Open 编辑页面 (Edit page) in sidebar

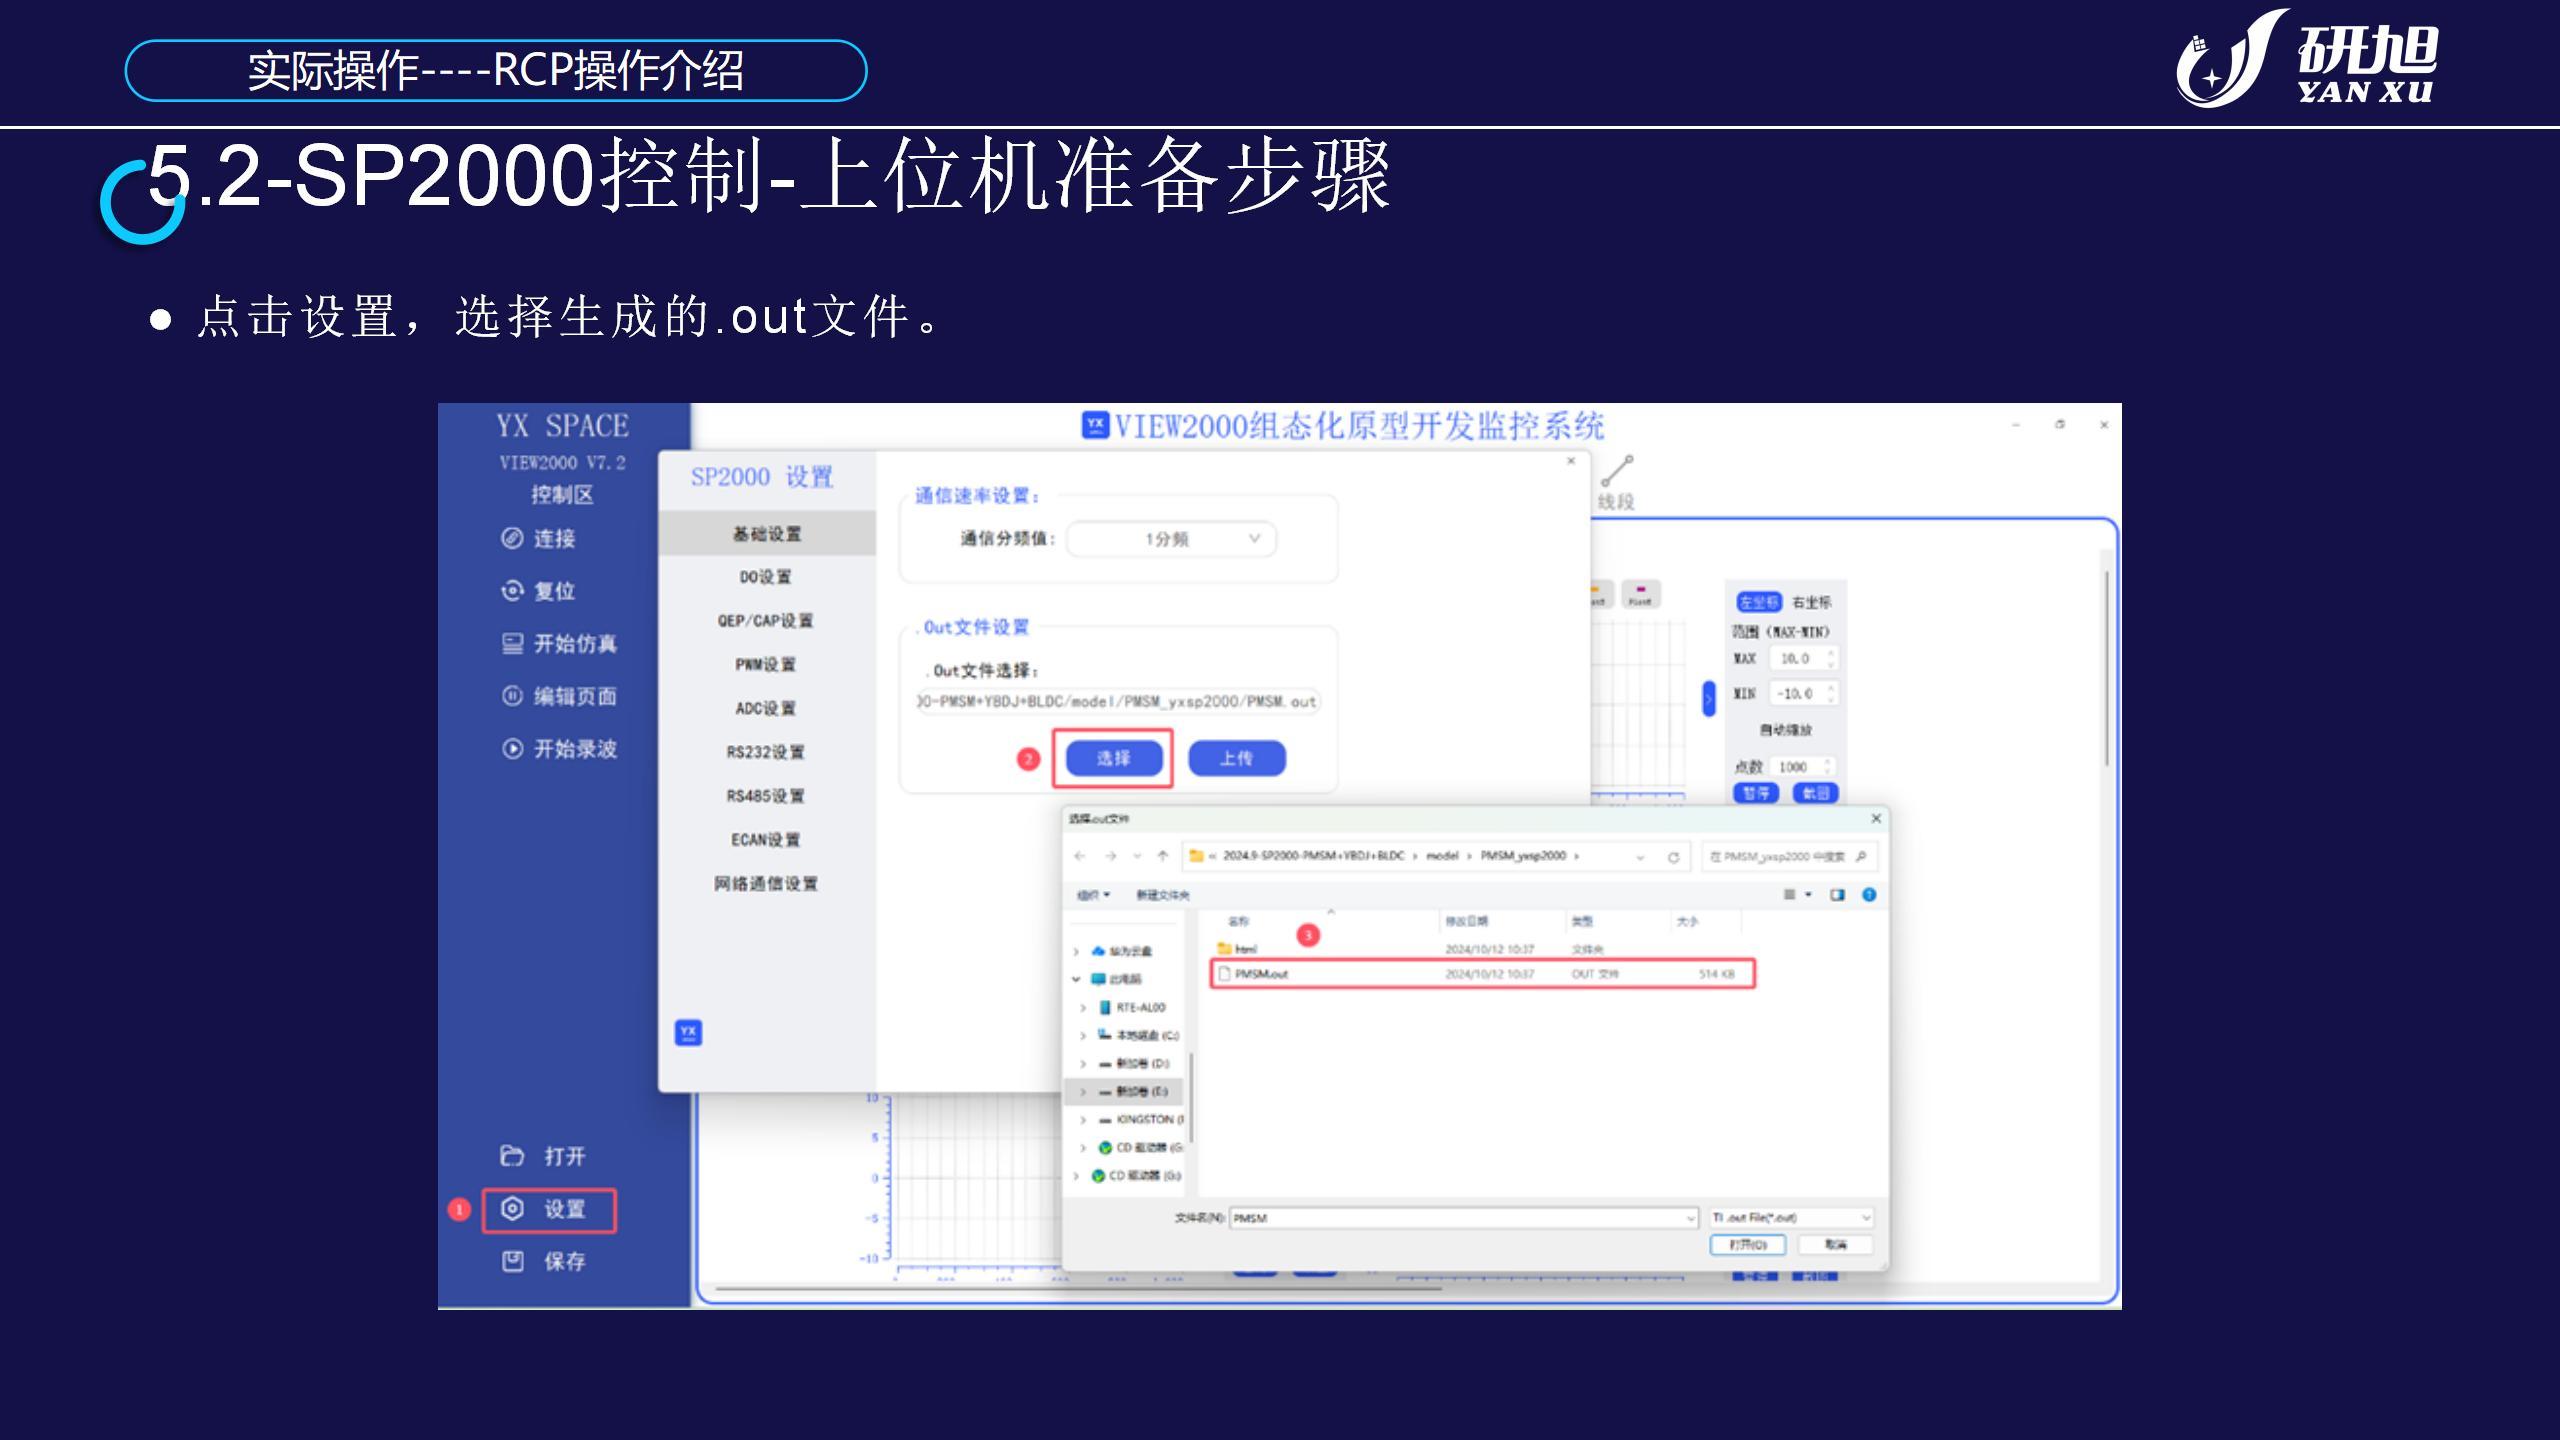pos(559,696)
